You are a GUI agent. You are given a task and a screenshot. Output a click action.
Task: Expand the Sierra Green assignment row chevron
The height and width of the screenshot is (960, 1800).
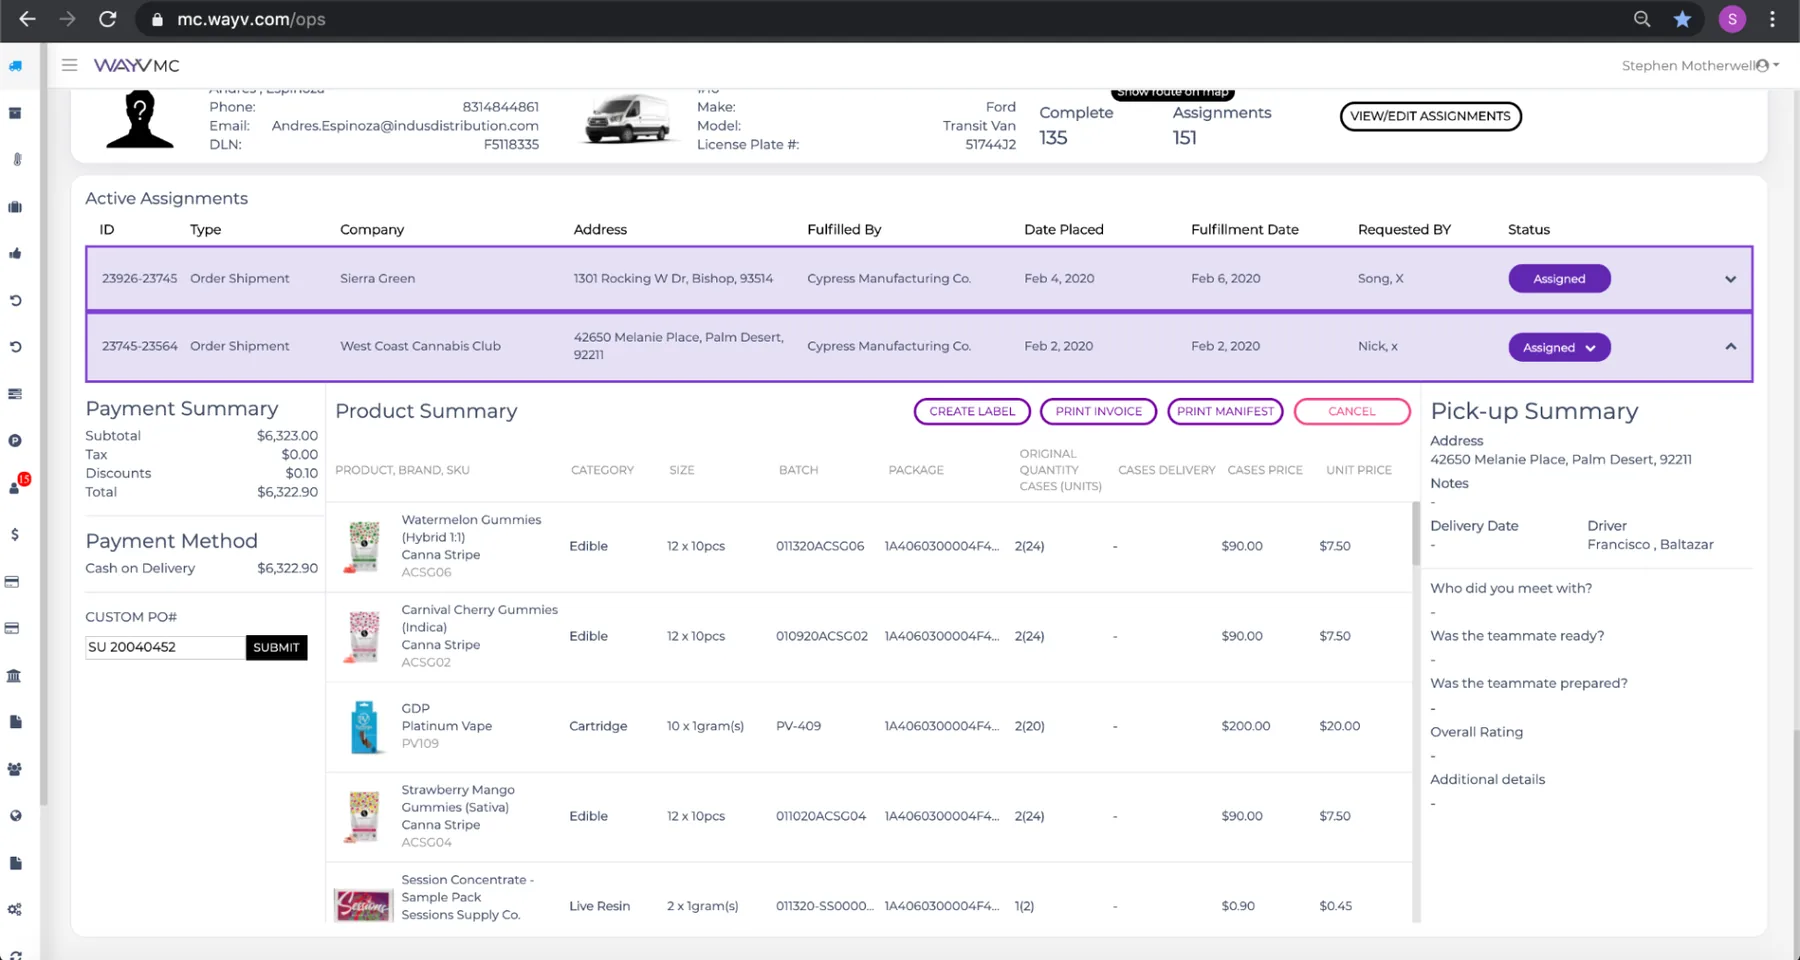1731,279
